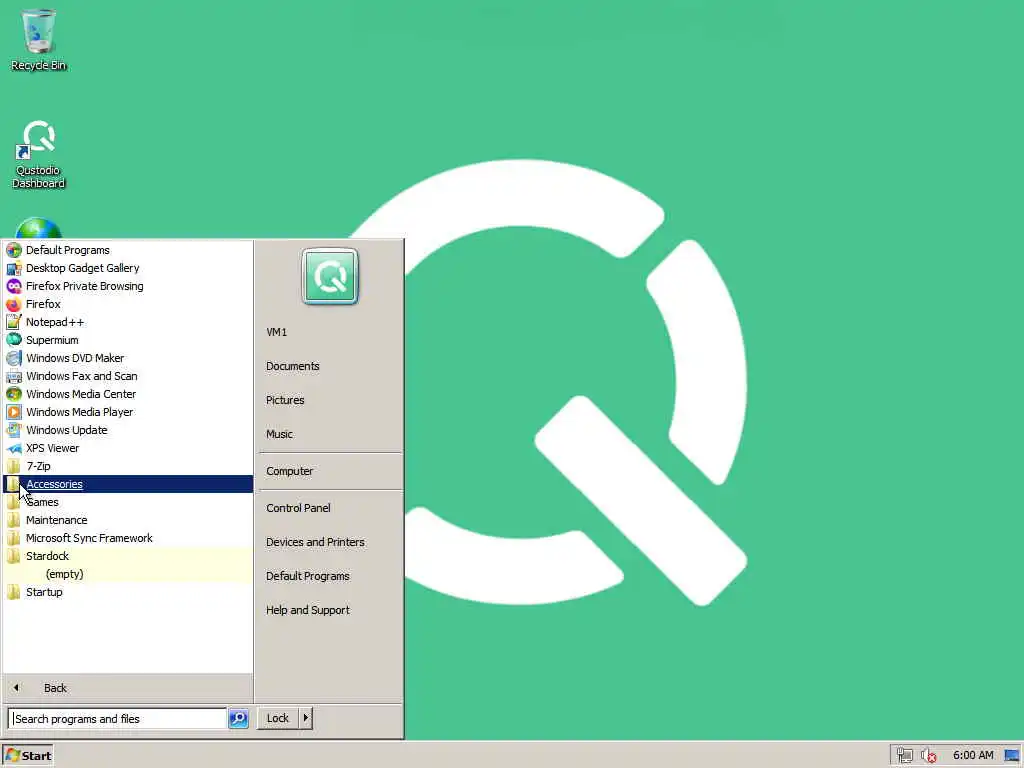Click the muted volume icon in tray

click(x=929, y=756)
